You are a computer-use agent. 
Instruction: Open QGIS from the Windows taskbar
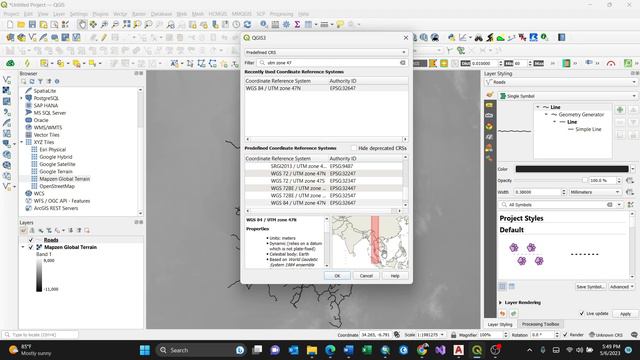click(x=477, y=350)
